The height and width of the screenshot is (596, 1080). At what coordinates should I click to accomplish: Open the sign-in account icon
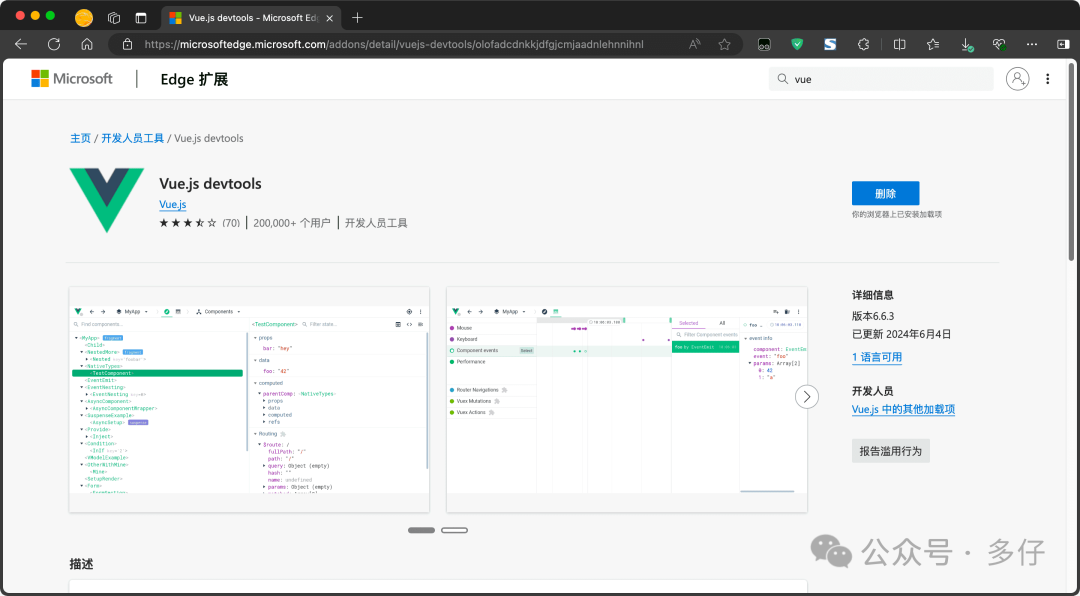(x=1017, y=79)
